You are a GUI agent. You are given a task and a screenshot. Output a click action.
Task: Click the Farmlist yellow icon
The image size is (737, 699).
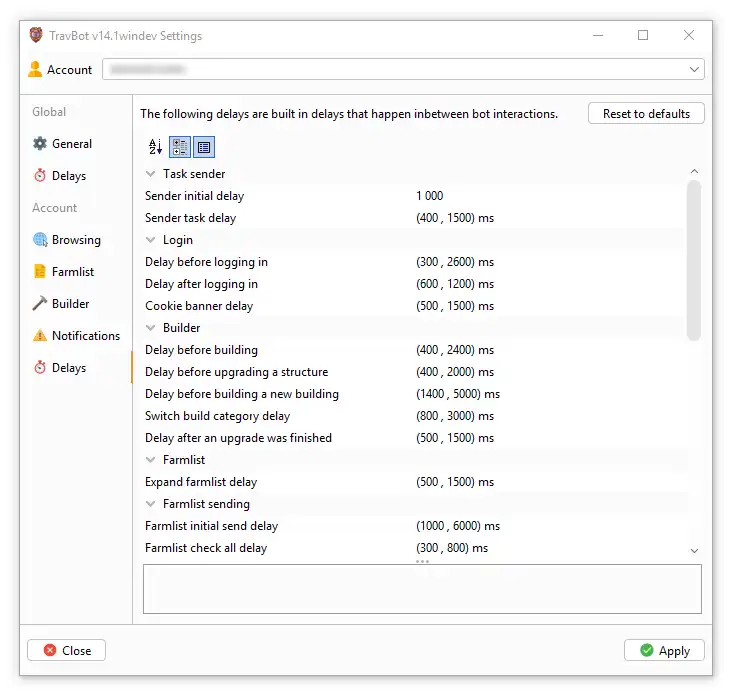click(x=40, y=272)
